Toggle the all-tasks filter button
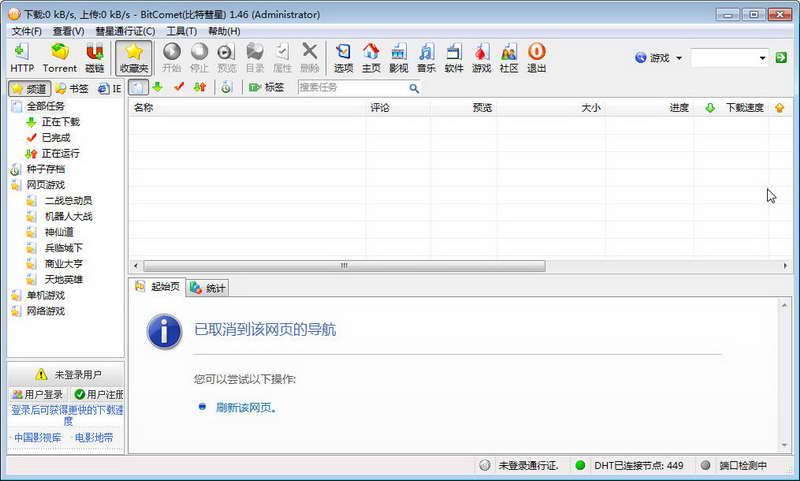Screen dimensions: 800x481 (x=138, y=87)
